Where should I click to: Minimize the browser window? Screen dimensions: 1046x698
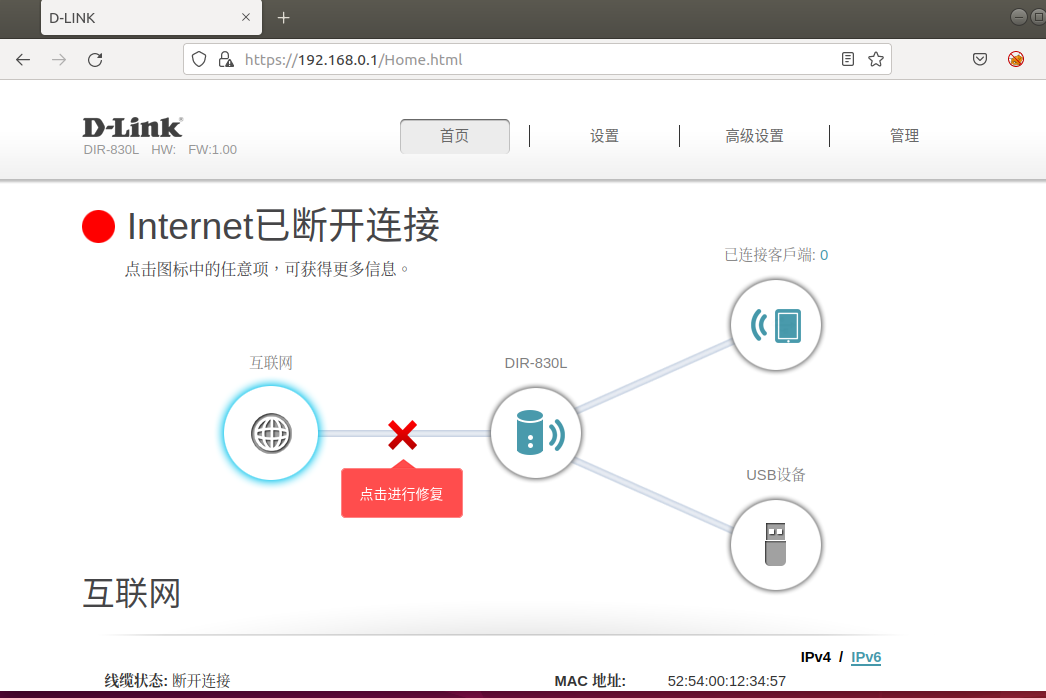click(1019, 17)
